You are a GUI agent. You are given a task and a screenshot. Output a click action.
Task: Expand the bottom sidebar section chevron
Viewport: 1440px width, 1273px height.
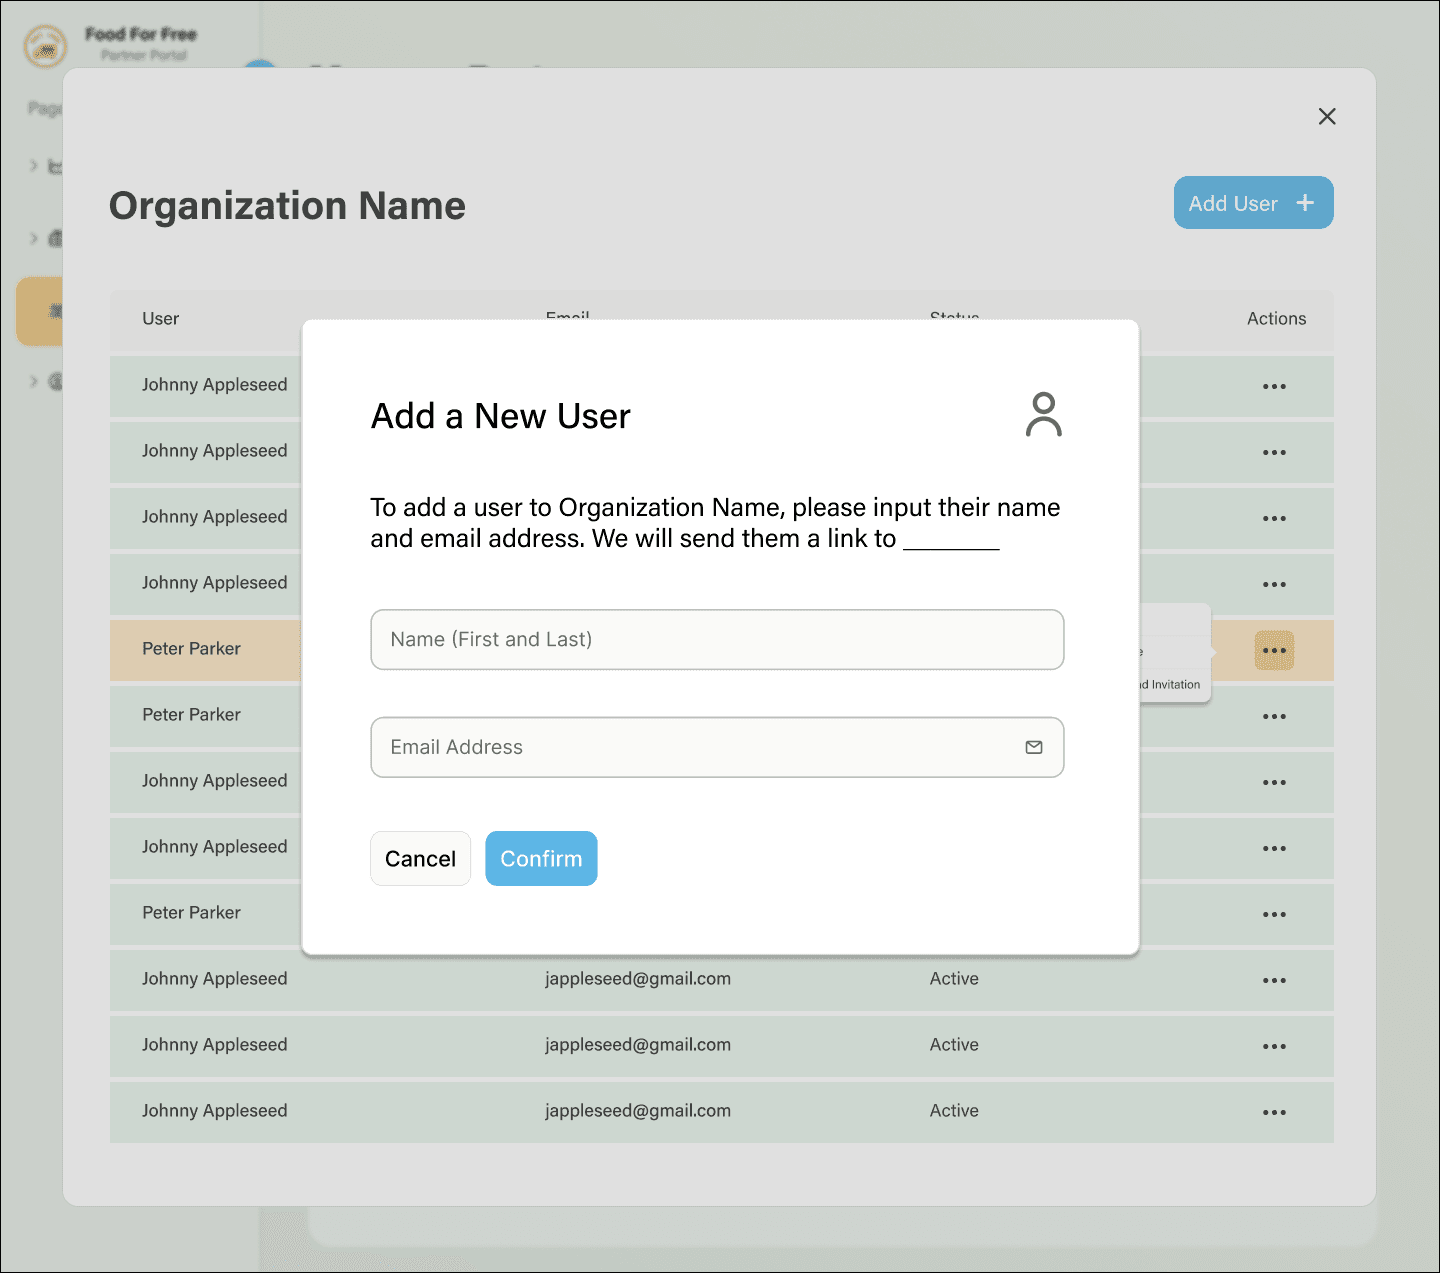[x=34, y=381]
